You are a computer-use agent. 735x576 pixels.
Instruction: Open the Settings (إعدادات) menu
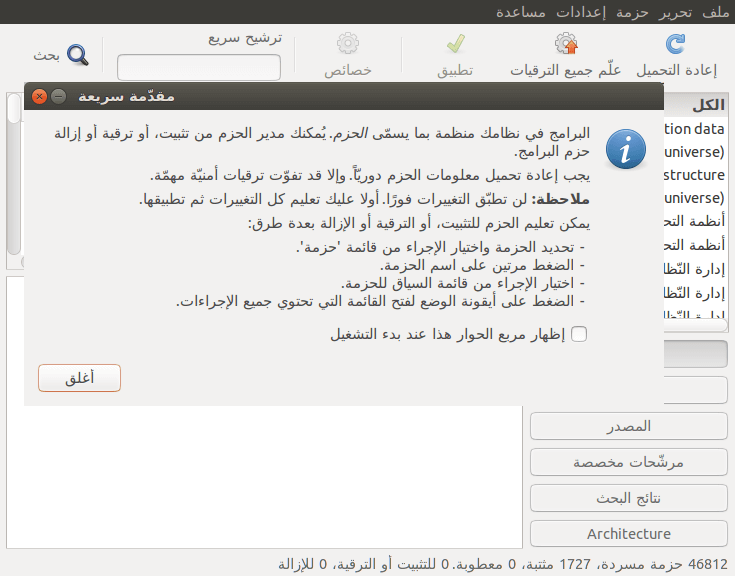(581, 12)
